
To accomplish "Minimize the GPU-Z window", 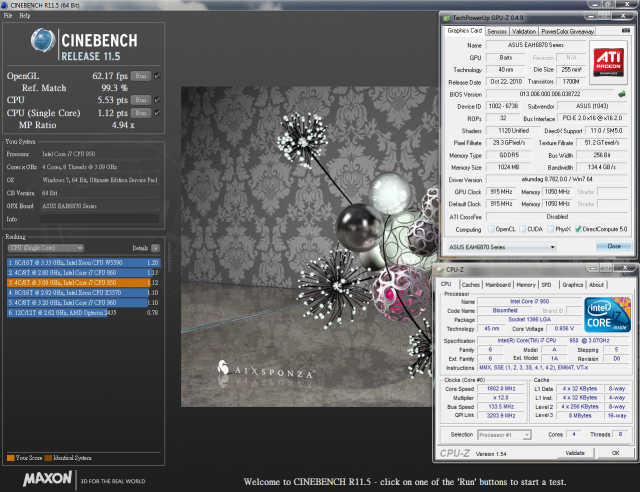I will click(x=591, y=16).
